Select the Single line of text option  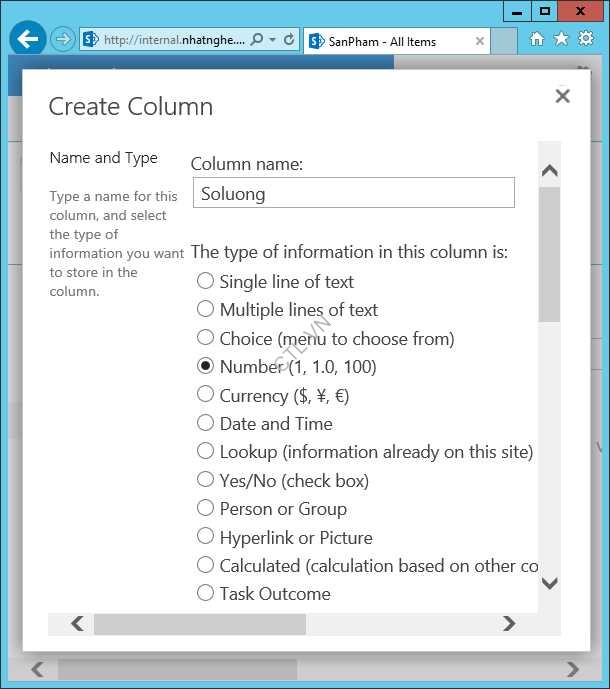click(x=205, y=282)
